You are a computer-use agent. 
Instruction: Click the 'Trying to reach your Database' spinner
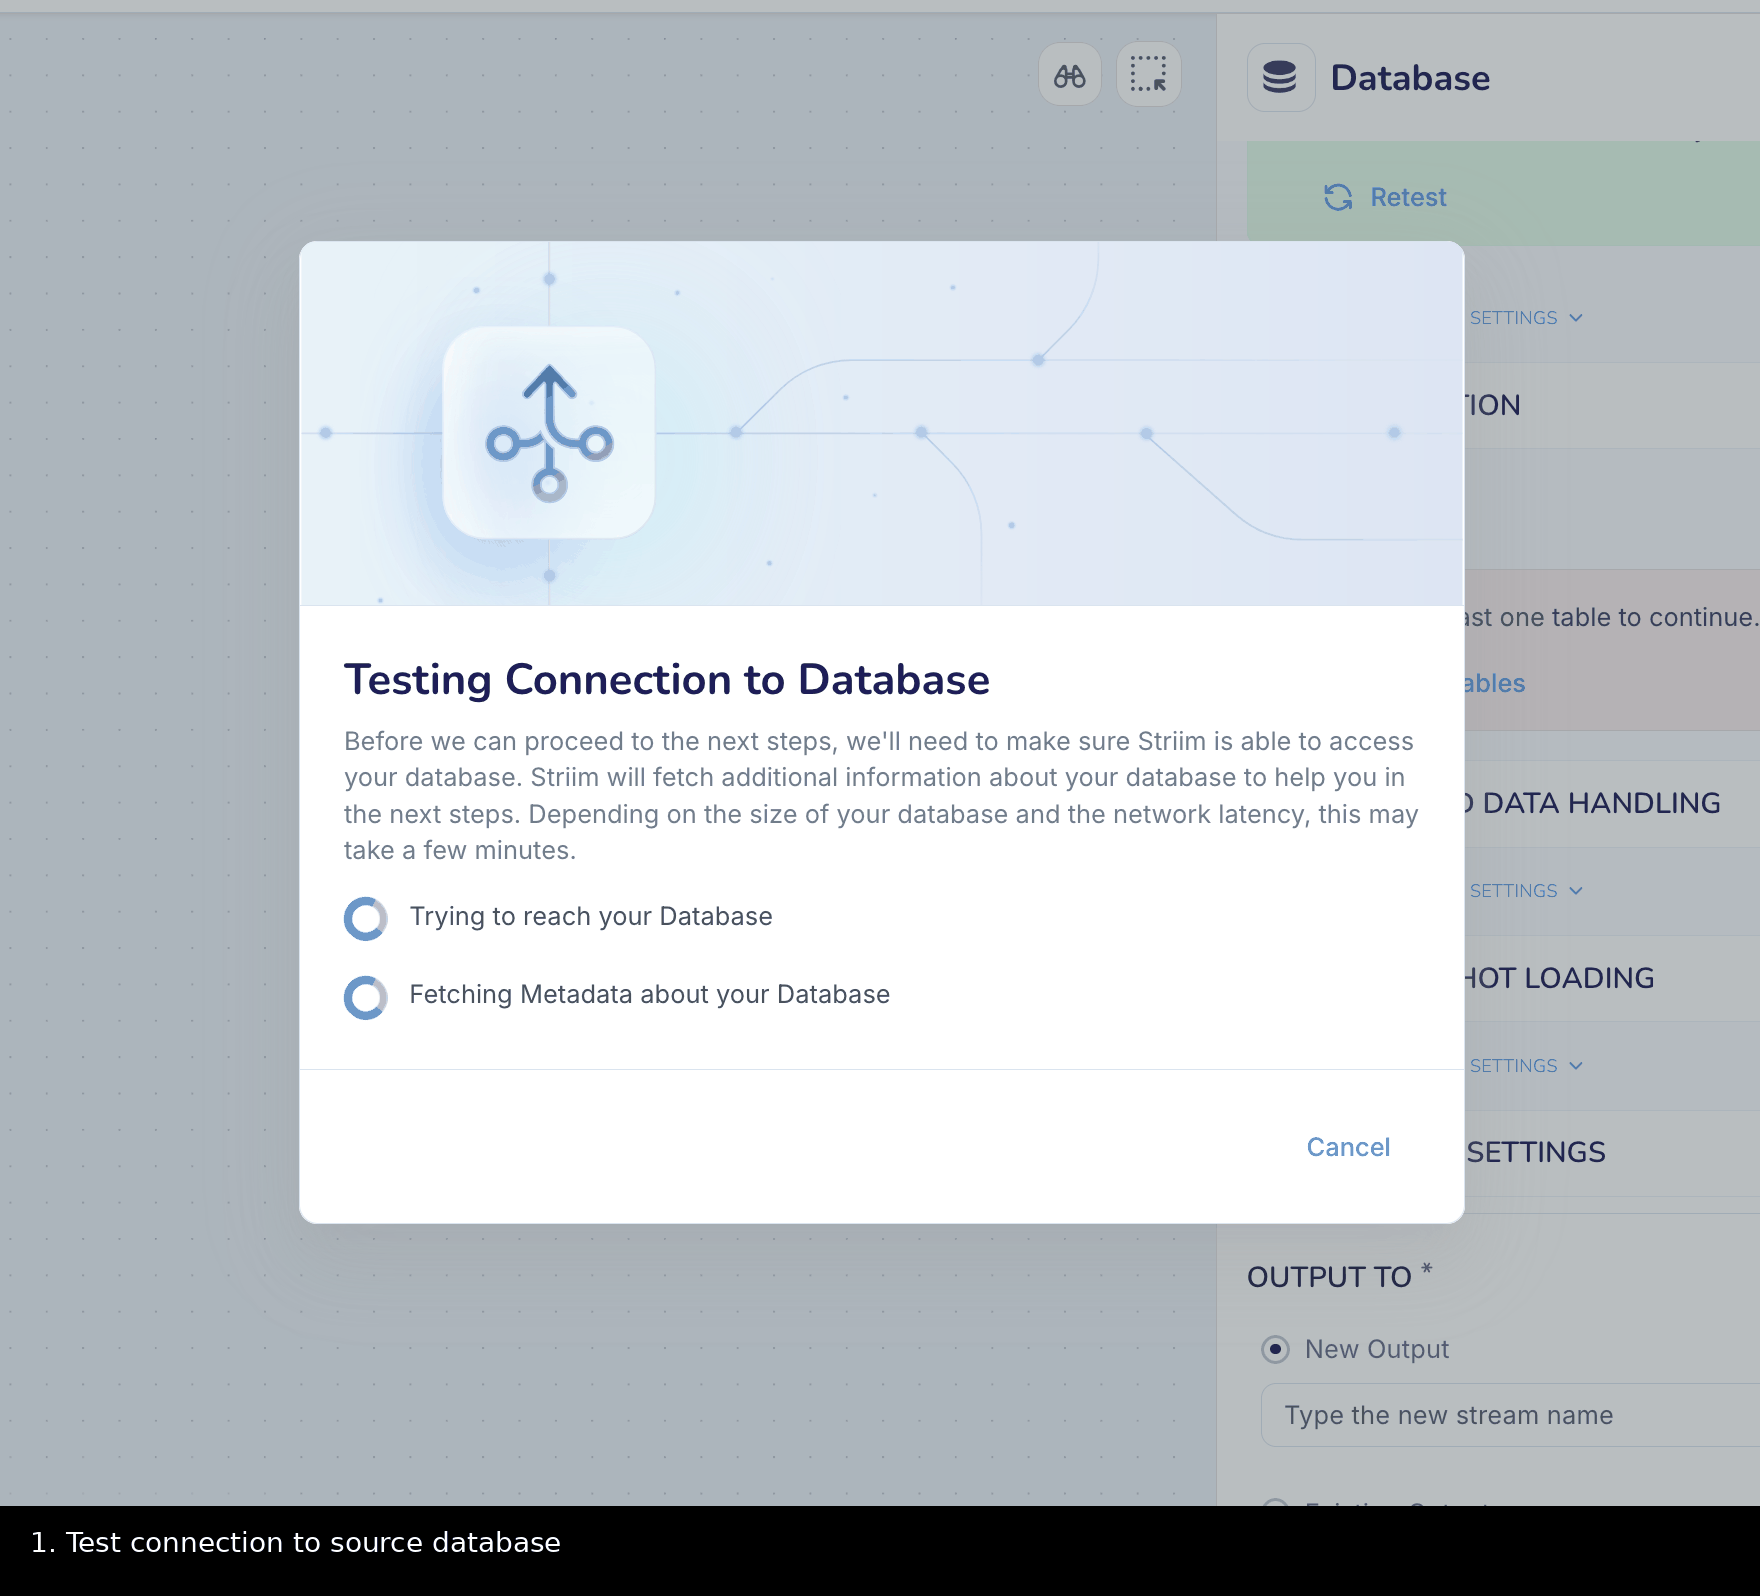tap(366, 918)
